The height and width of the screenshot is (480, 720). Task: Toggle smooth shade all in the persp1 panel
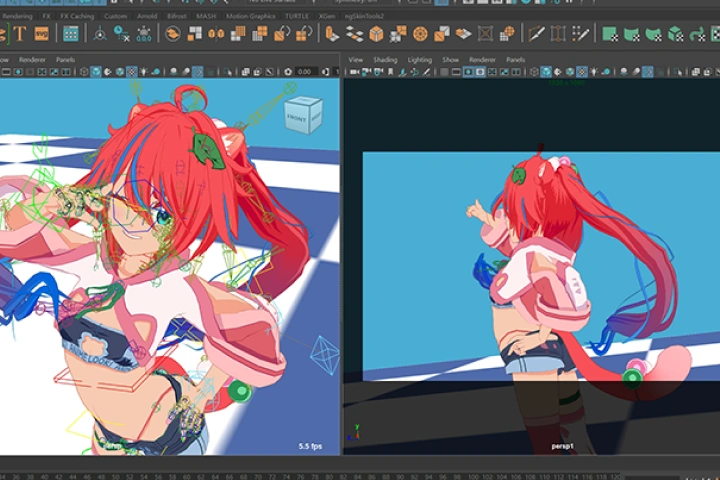[x=546, y=72]
